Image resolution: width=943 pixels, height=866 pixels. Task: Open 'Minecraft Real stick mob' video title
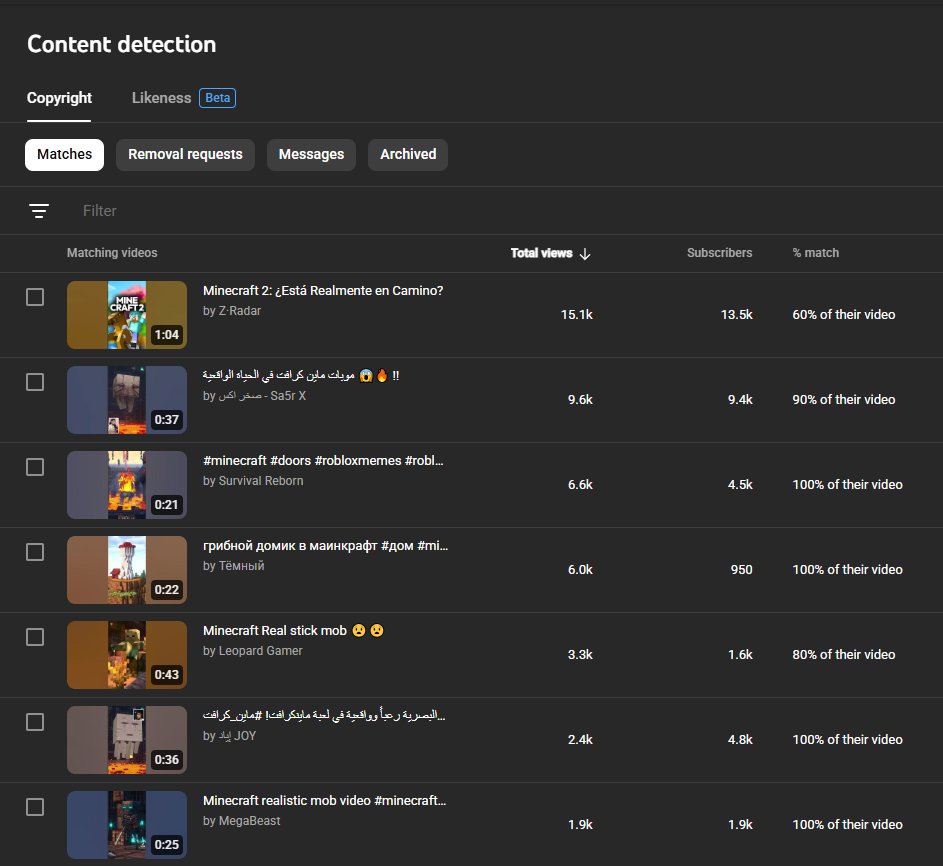click(293, 630)
